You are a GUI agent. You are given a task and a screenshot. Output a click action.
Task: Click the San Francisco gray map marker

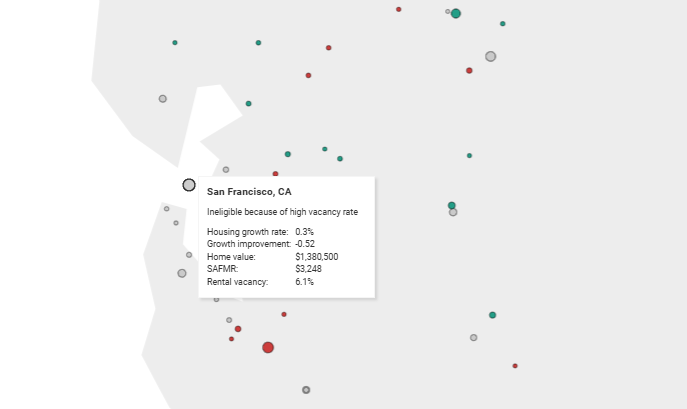189,185
